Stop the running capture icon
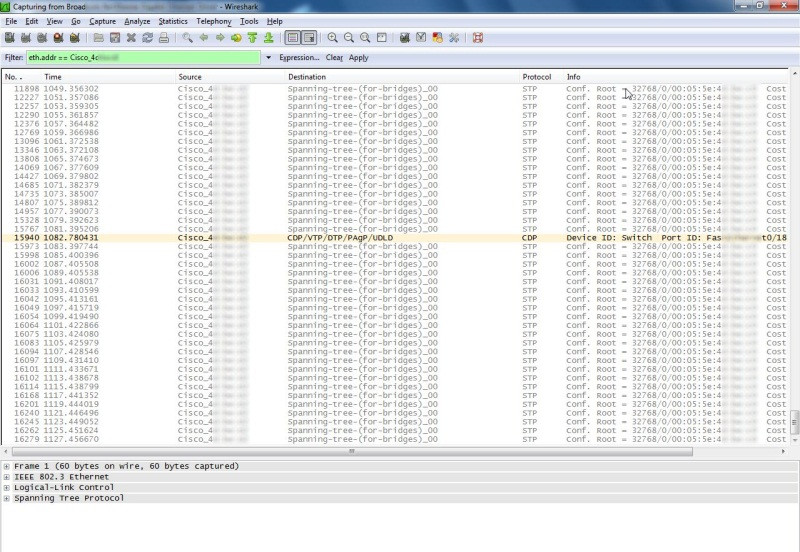 pyautogui.click(x=58, y=38)
